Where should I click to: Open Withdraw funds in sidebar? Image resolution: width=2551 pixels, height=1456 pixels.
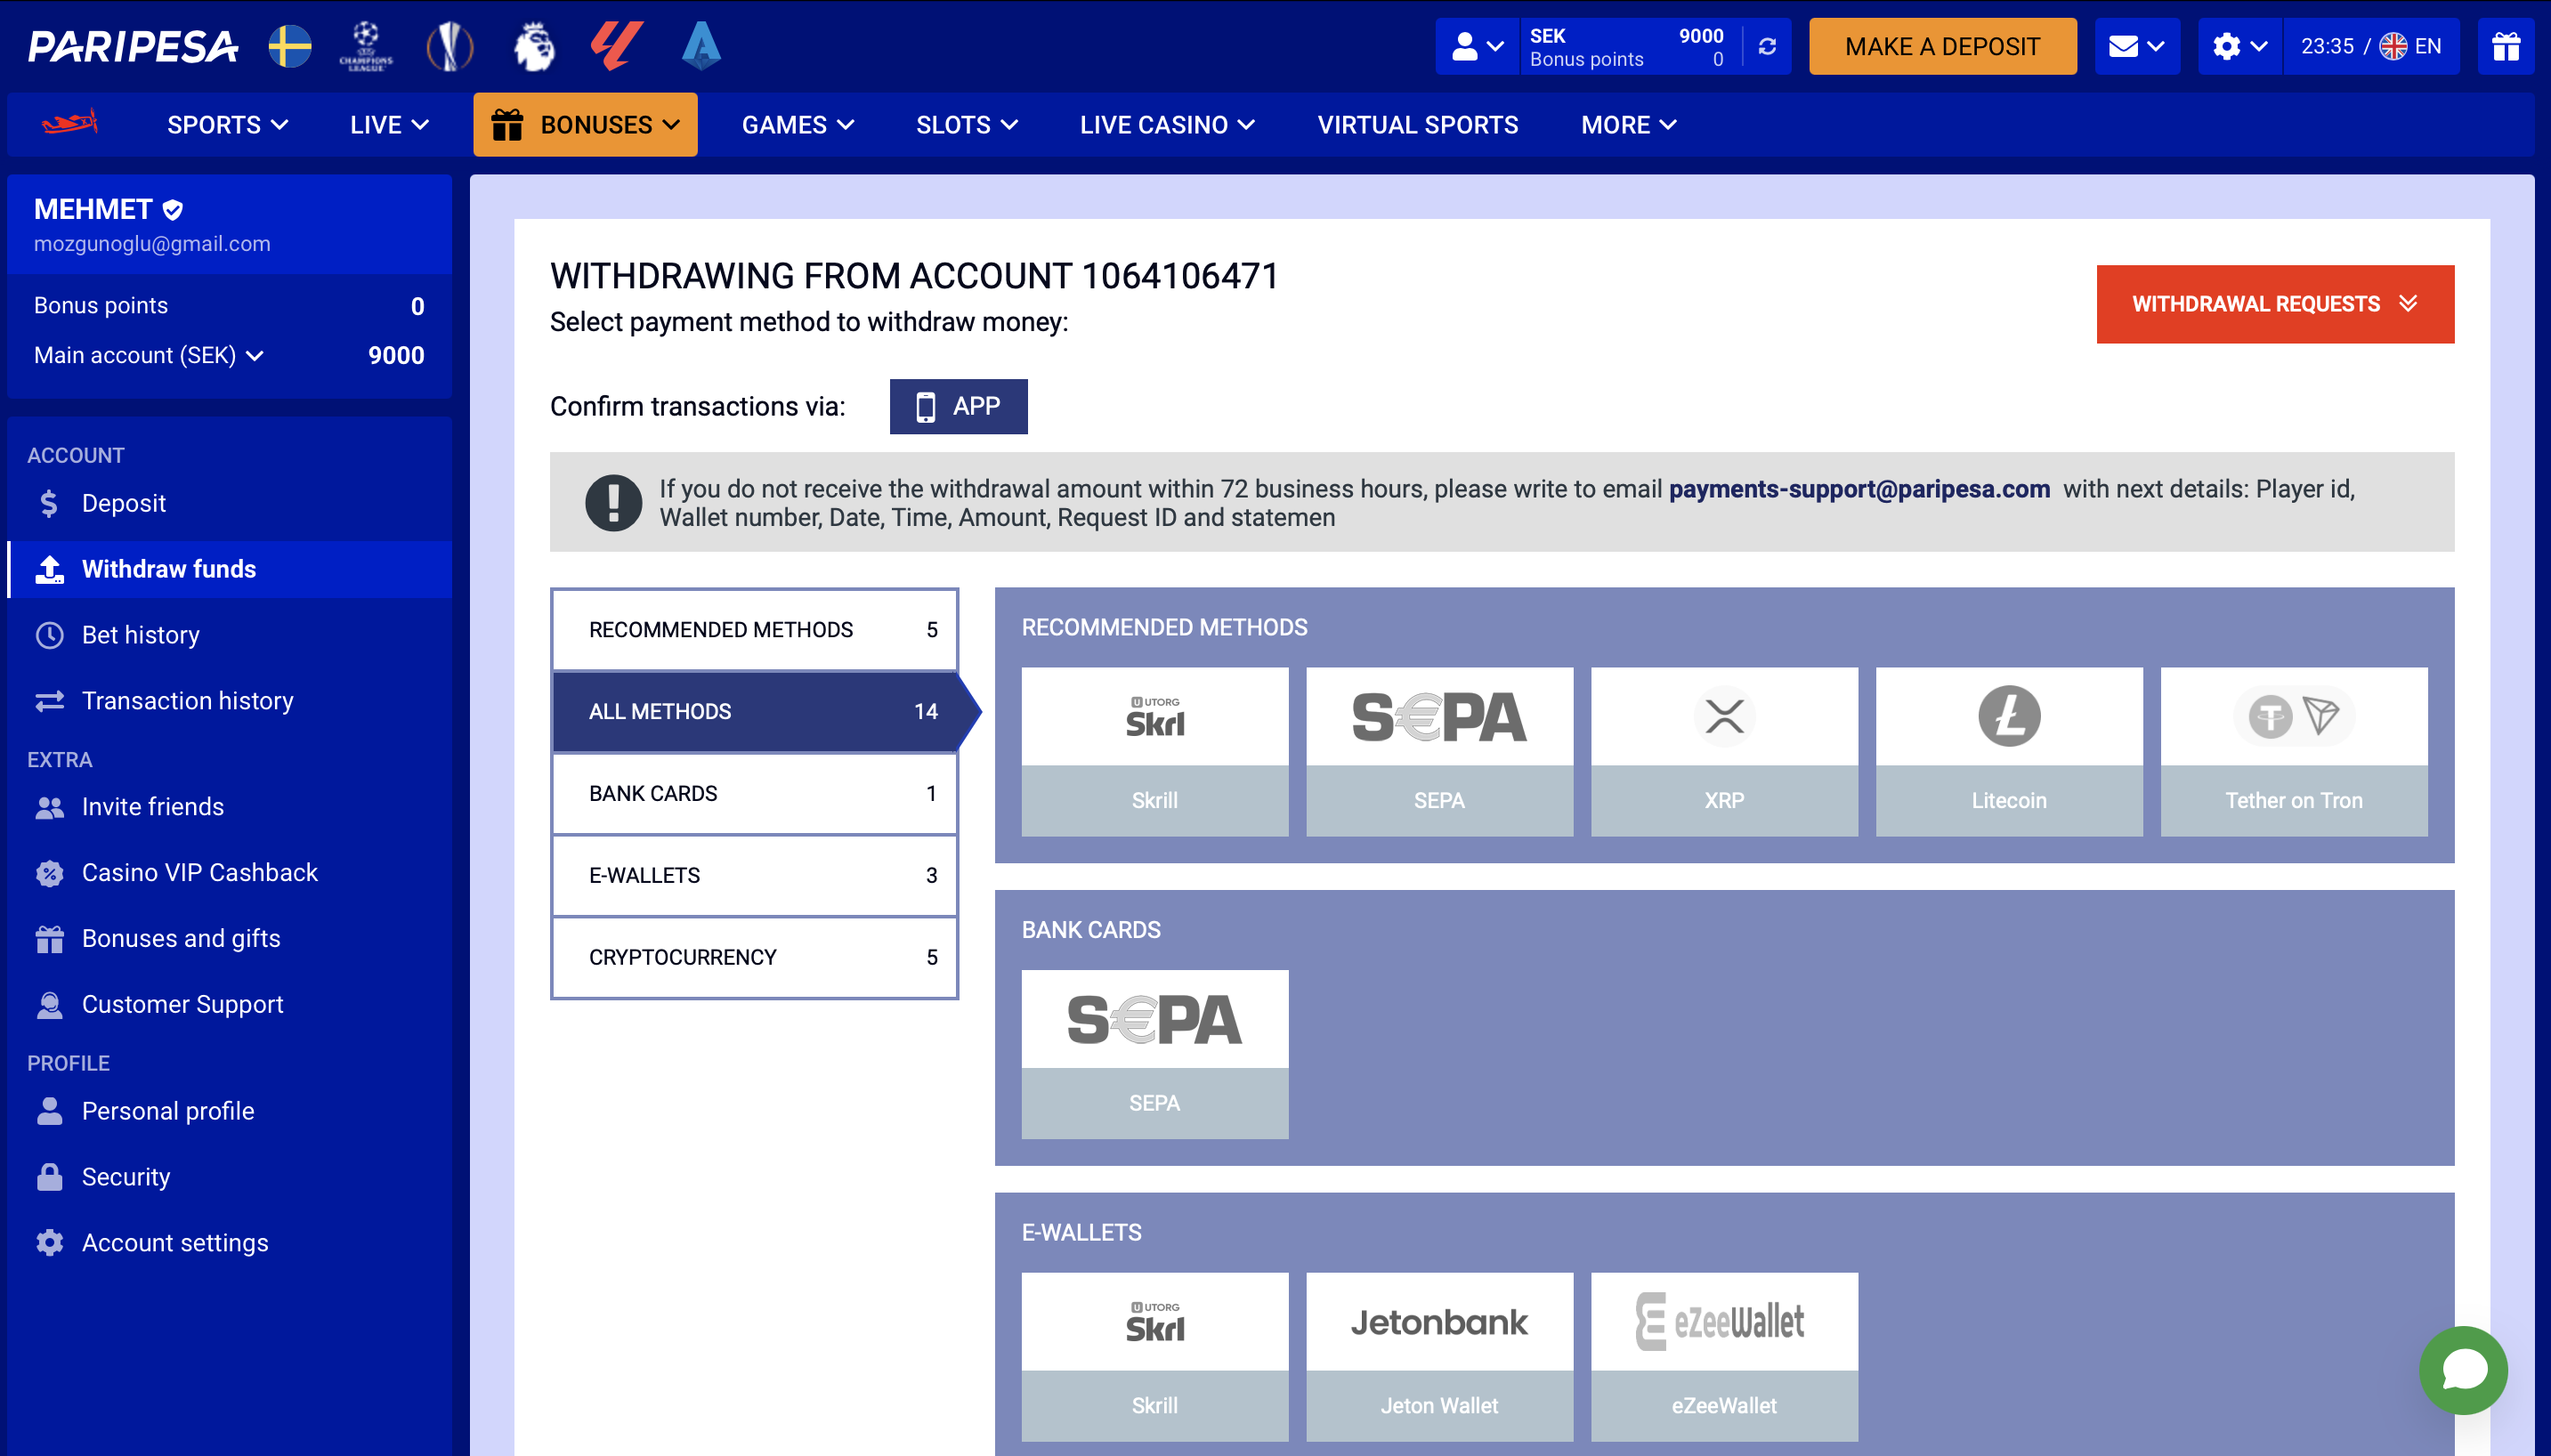point(229,569)
